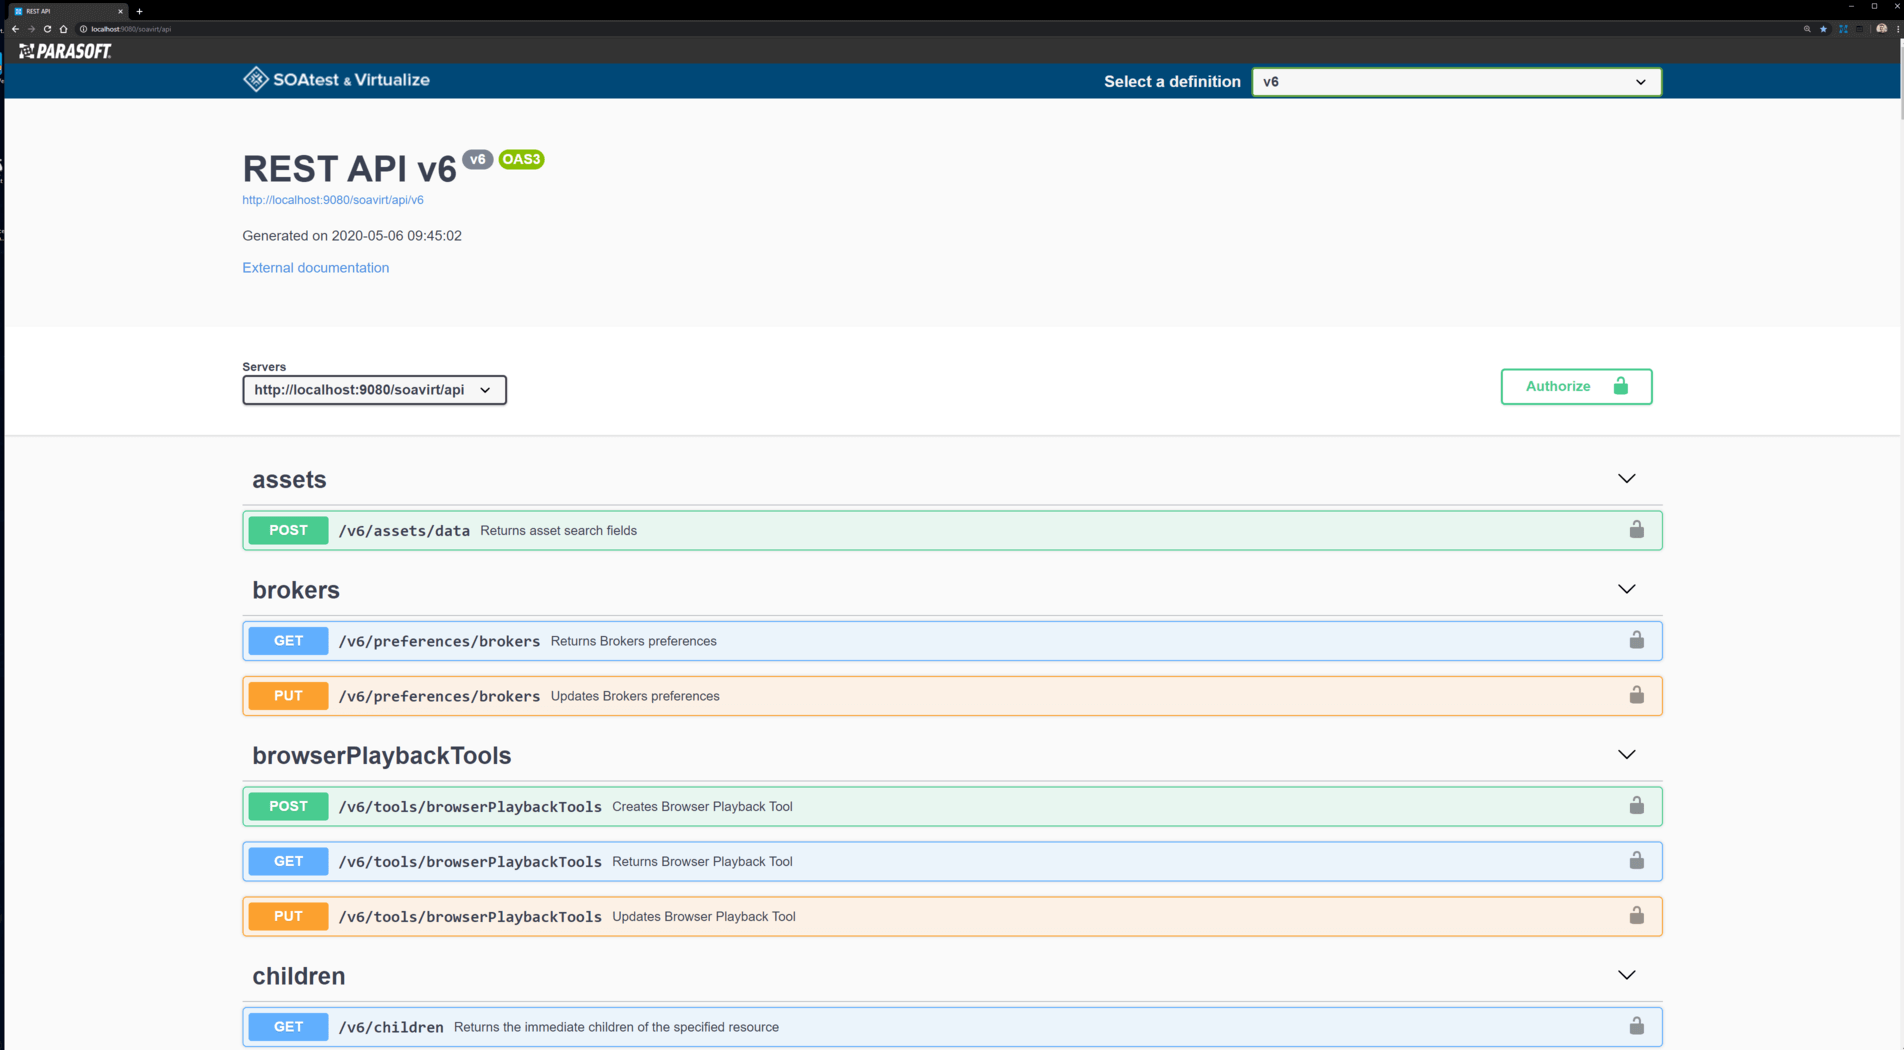This screenshot has height=1050, width=1904.
Task: Open browser three-dot menu
Action: point(1897,29)
